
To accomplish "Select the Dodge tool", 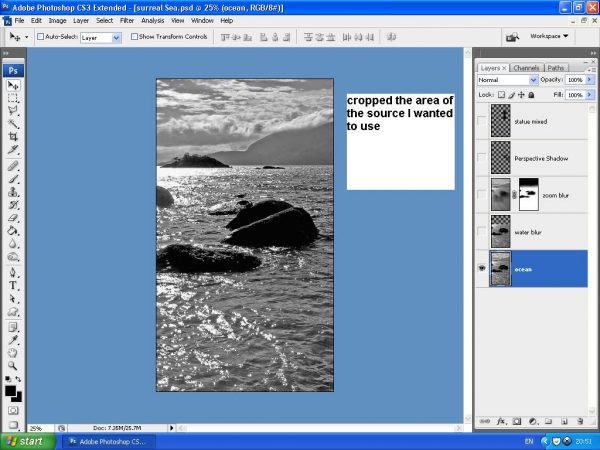I will click(13, 257).
